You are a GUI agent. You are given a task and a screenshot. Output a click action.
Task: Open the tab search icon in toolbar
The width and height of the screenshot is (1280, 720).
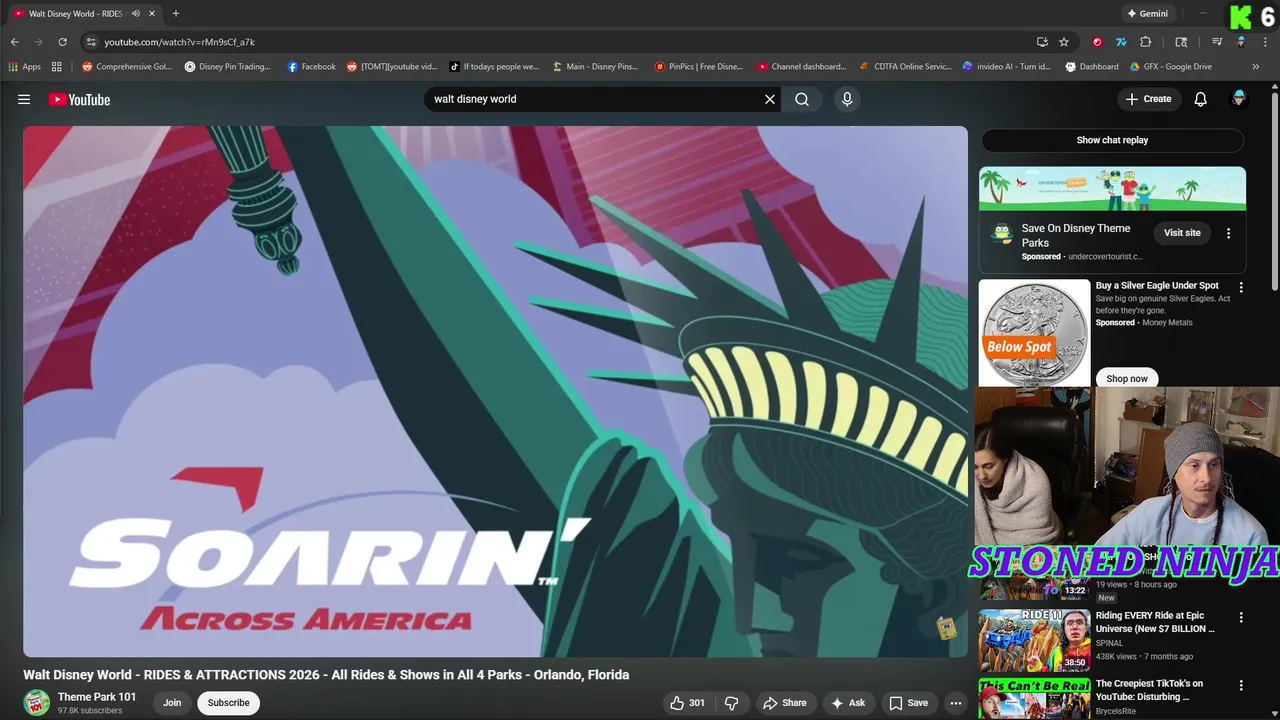pos(1181,42)
